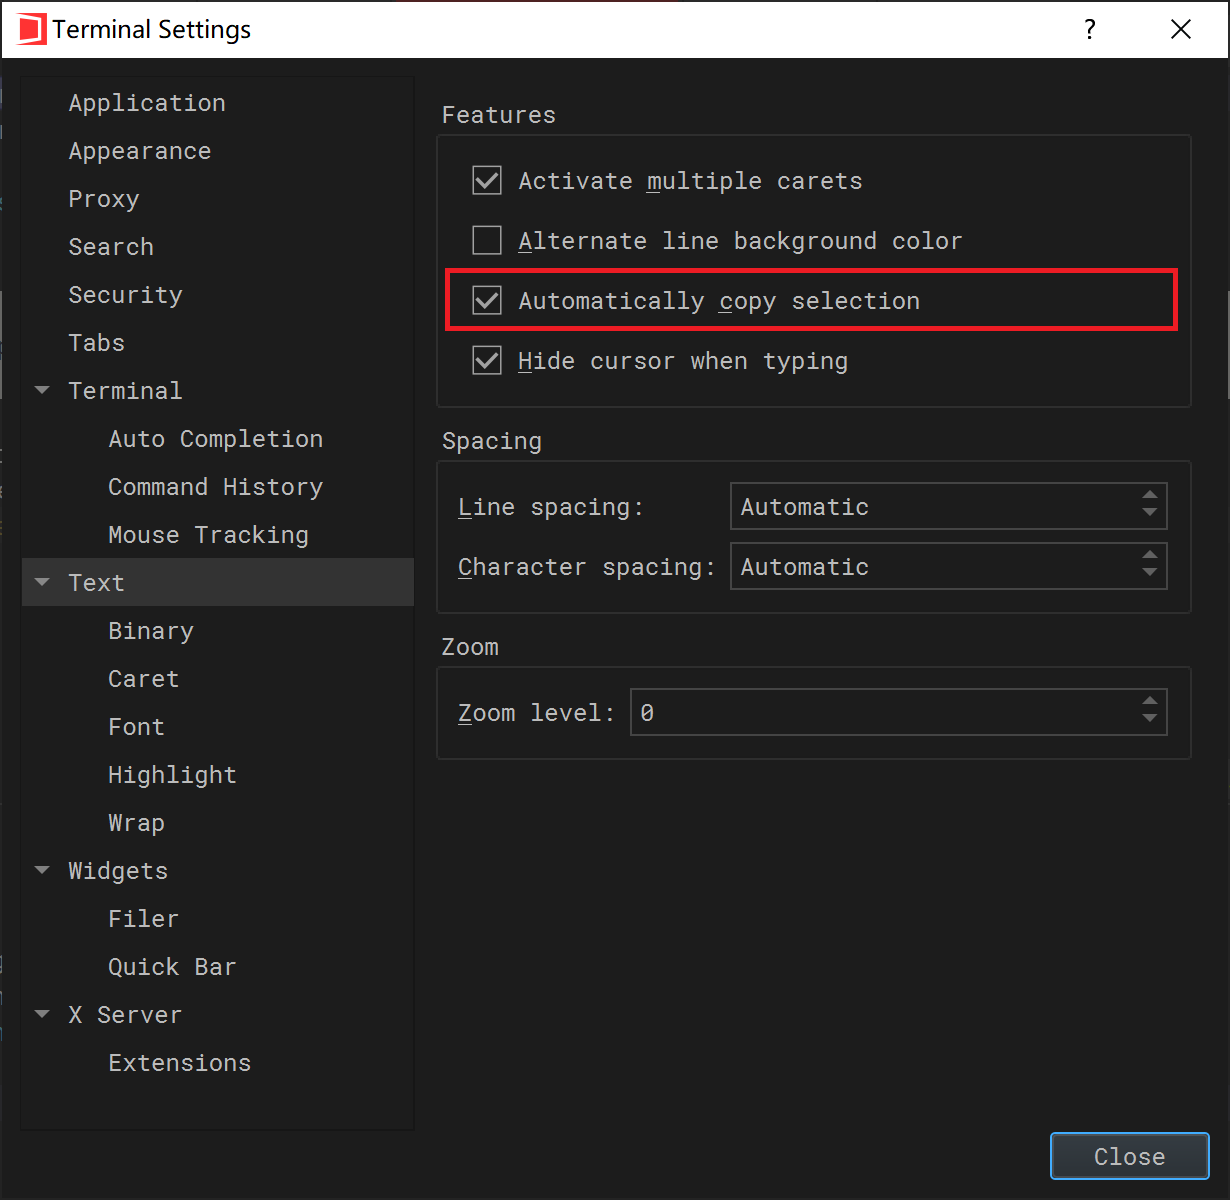Click the Character spacing field
1230x1200 pixels.
pyautogui.click(x=949, y=566)
